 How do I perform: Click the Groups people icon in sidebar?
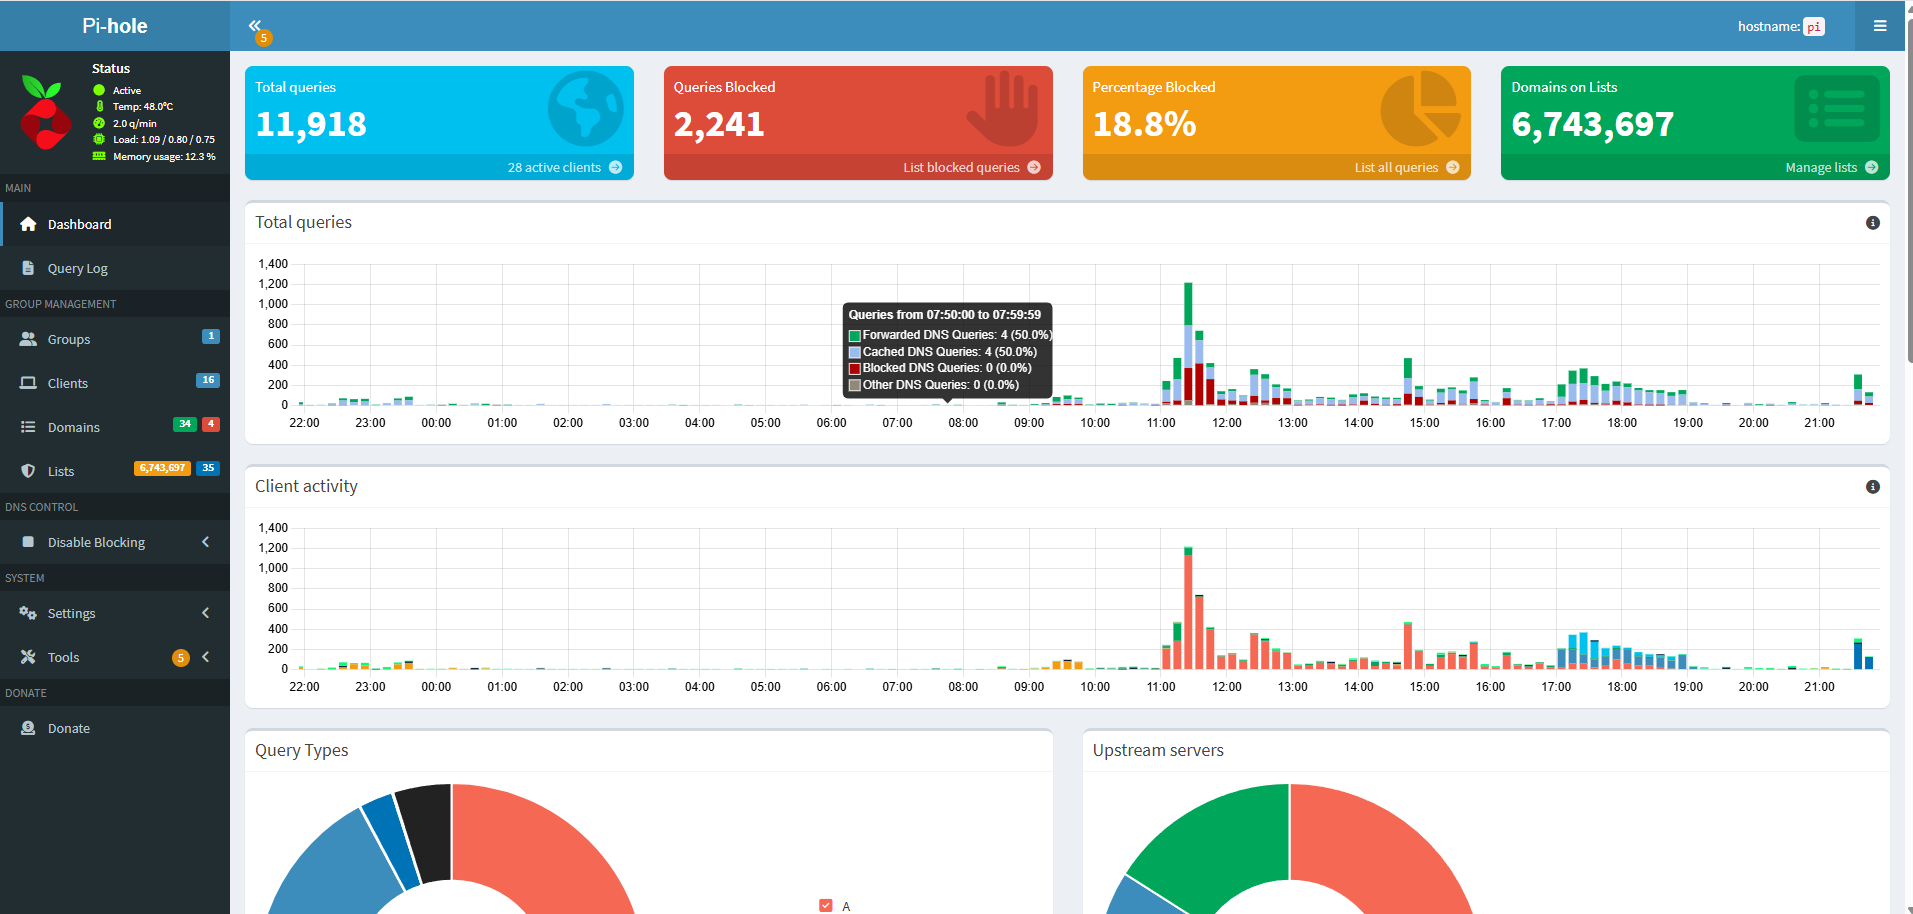[x=28, y=339]
